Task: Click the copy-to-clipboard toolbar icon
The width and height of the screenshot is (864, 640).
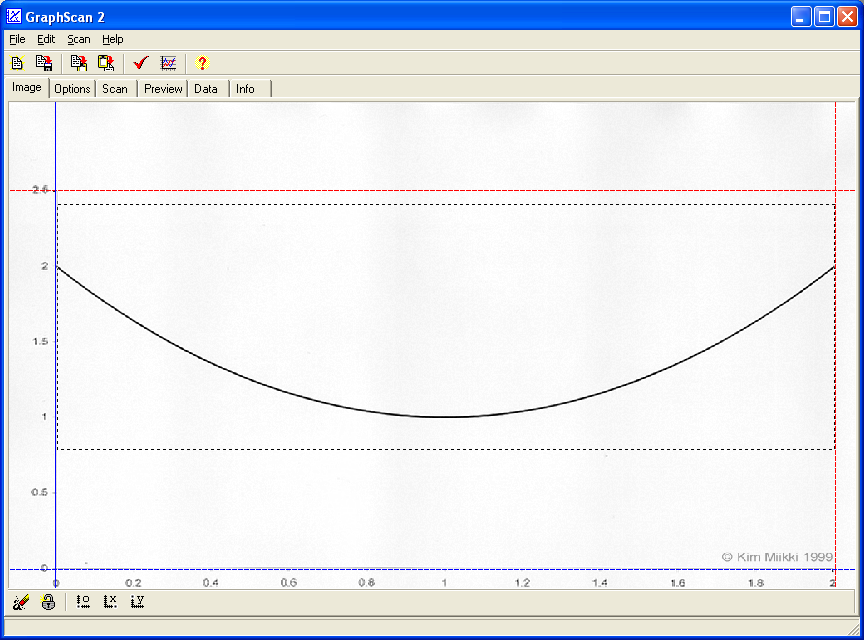Action: pyautogui.click(x=79, y=63)
